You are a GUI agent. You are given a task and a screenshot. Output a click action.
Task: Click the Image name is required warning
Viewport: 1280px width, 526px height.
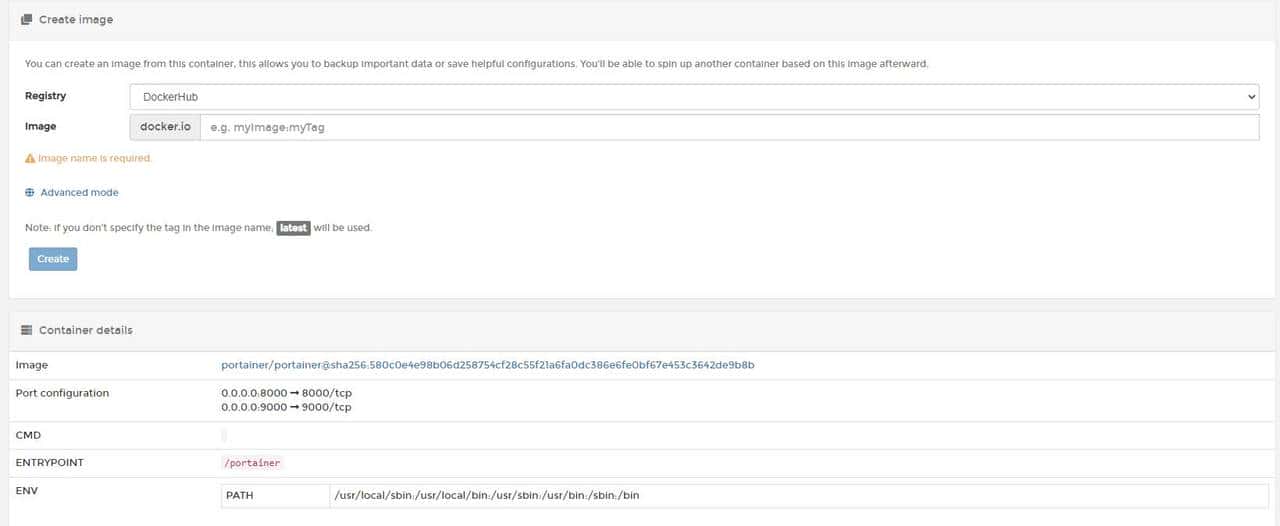point(95,158)
